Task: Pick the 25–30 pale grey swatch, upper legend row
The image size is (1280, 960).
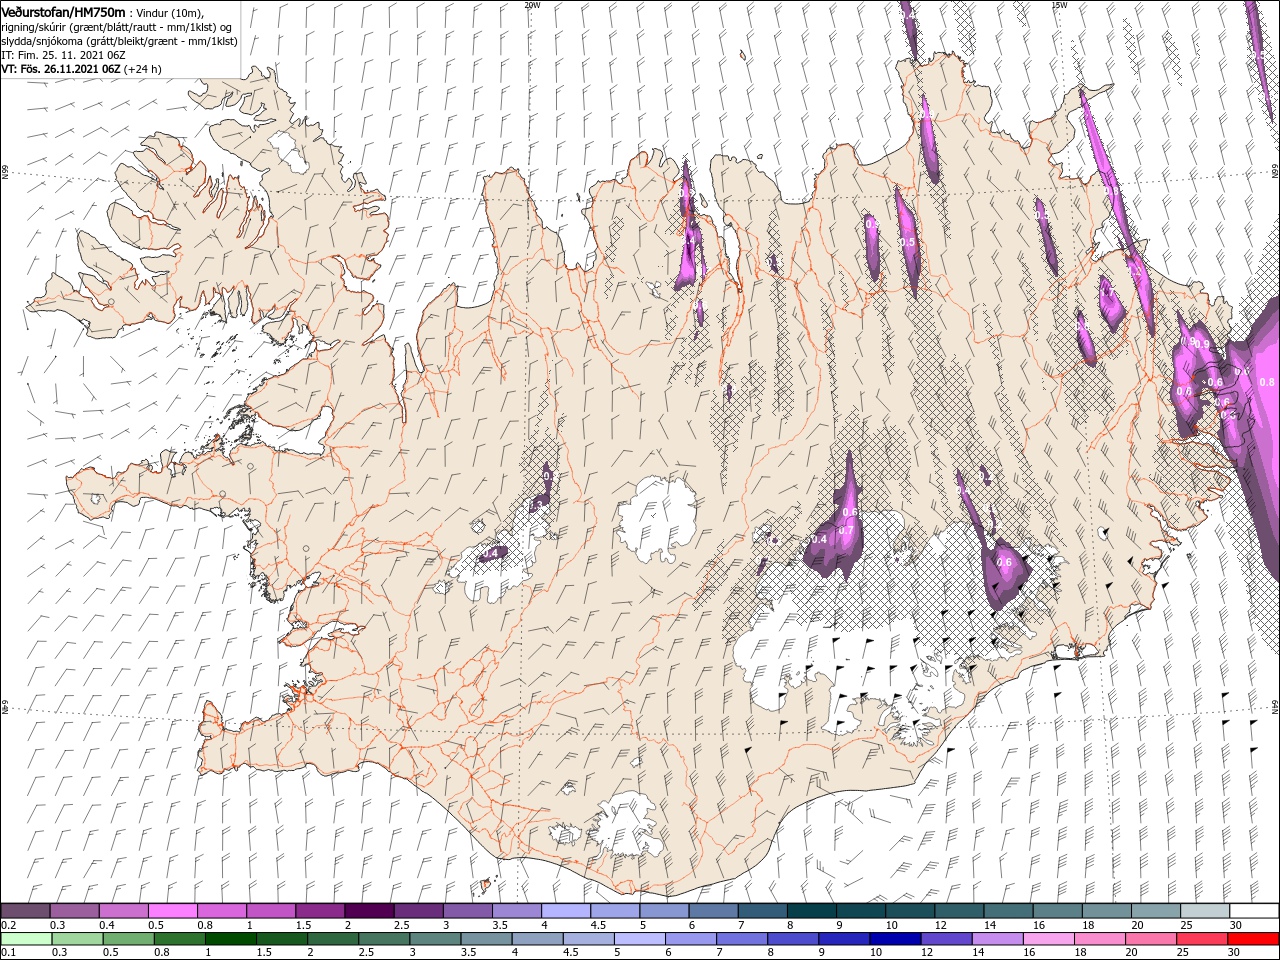Action: [1205, 911]
